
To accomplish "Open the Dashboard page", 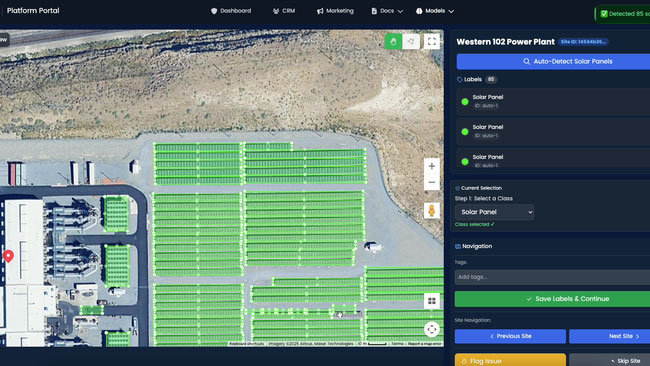I will click(231, 11).
